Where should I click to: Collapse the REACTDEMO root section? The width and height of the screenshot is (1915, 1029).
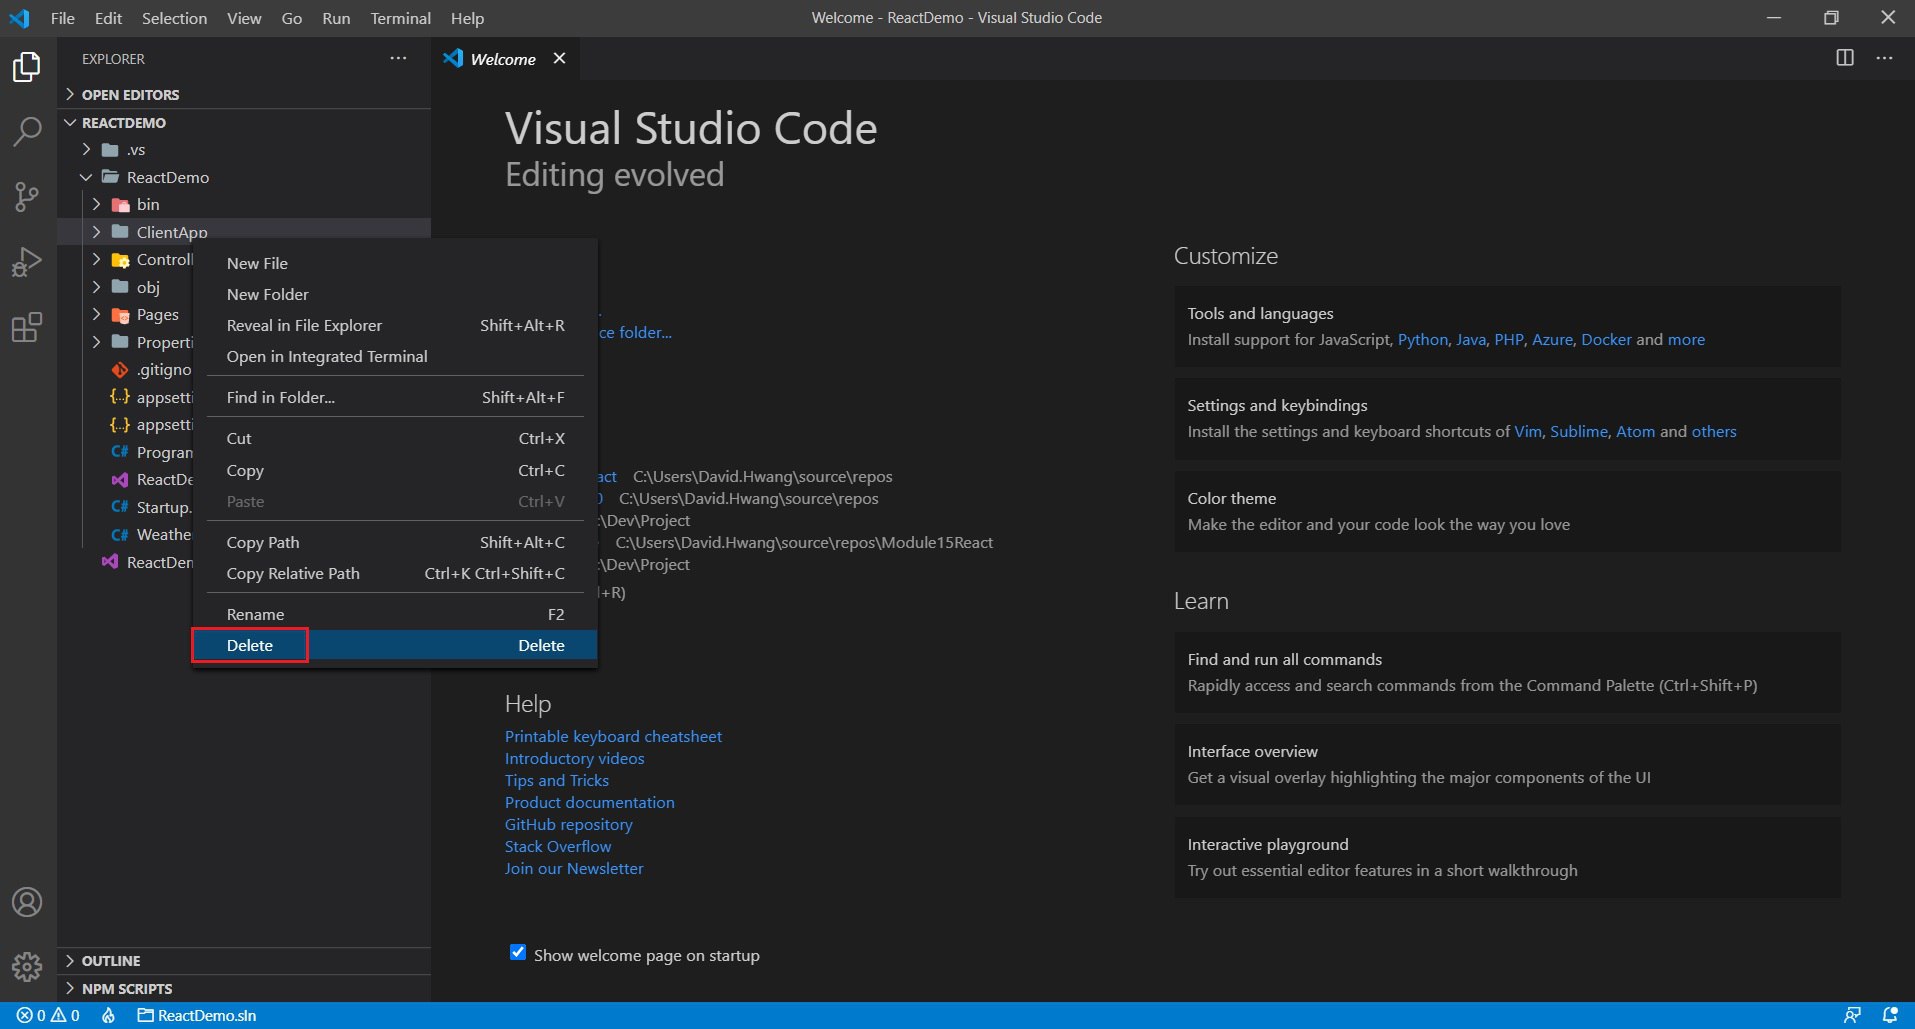tap(244, 122)
